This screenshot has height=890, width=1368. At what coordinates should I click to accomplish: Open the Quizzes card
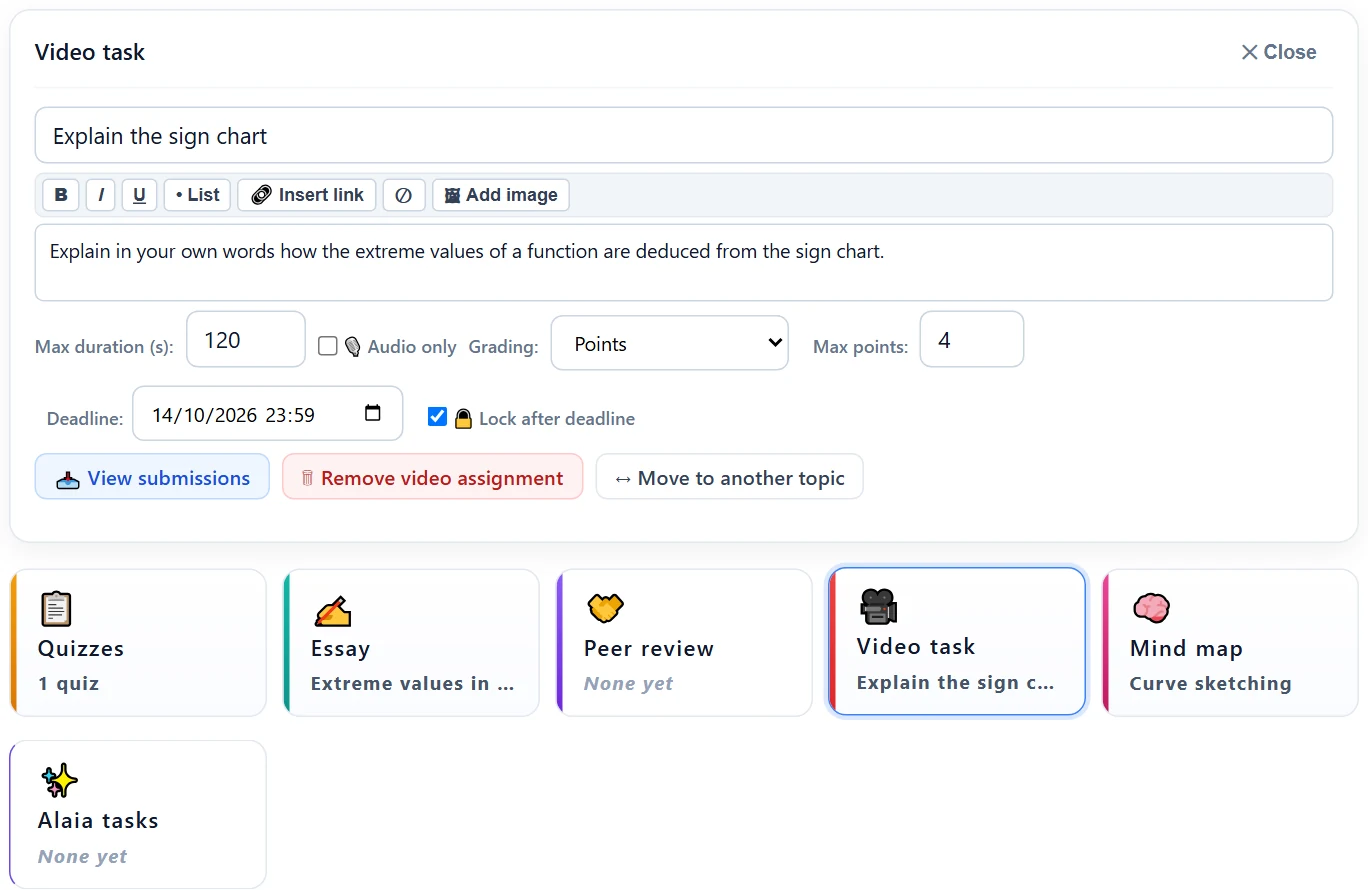(138, 643)
